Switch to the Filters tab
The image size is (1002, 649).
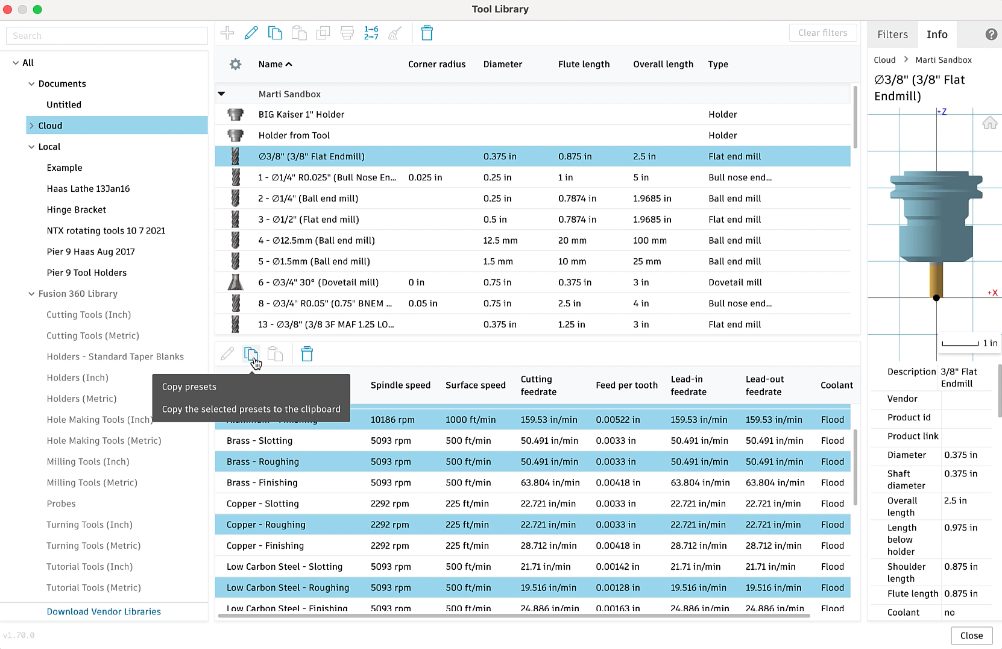[892, 34]
